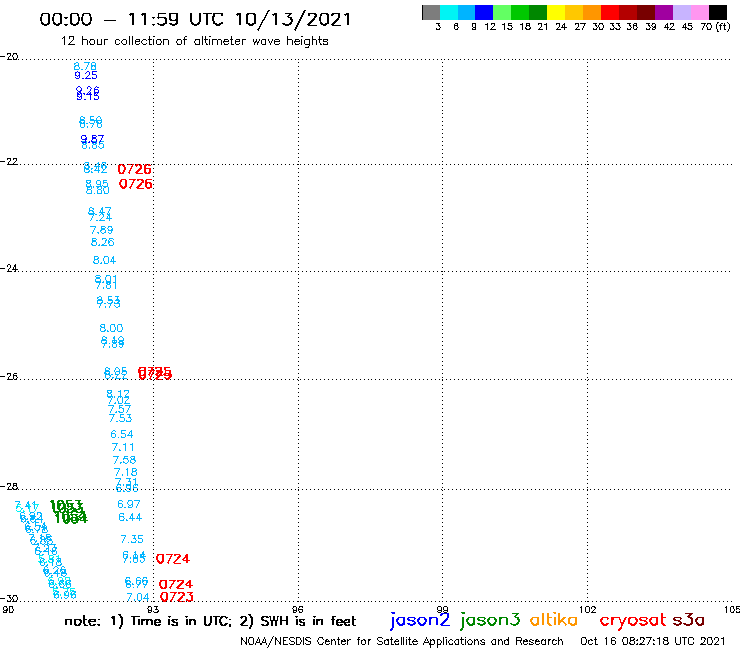
Task: Pick the yellow swatch near 24 ft
Action: pyautogui.click(x=556, y=12)
